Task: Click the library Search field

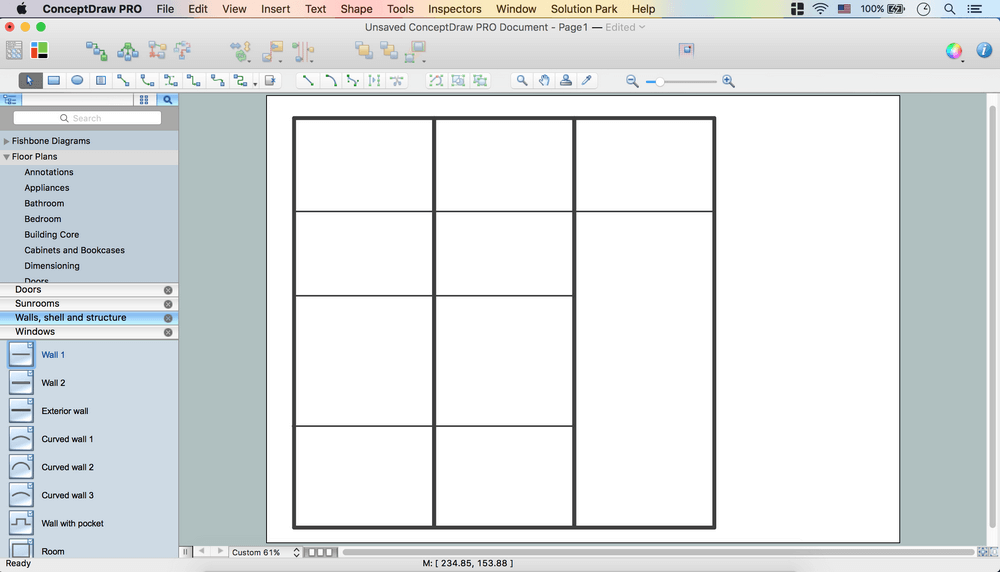Action: (x=87, y=118)
